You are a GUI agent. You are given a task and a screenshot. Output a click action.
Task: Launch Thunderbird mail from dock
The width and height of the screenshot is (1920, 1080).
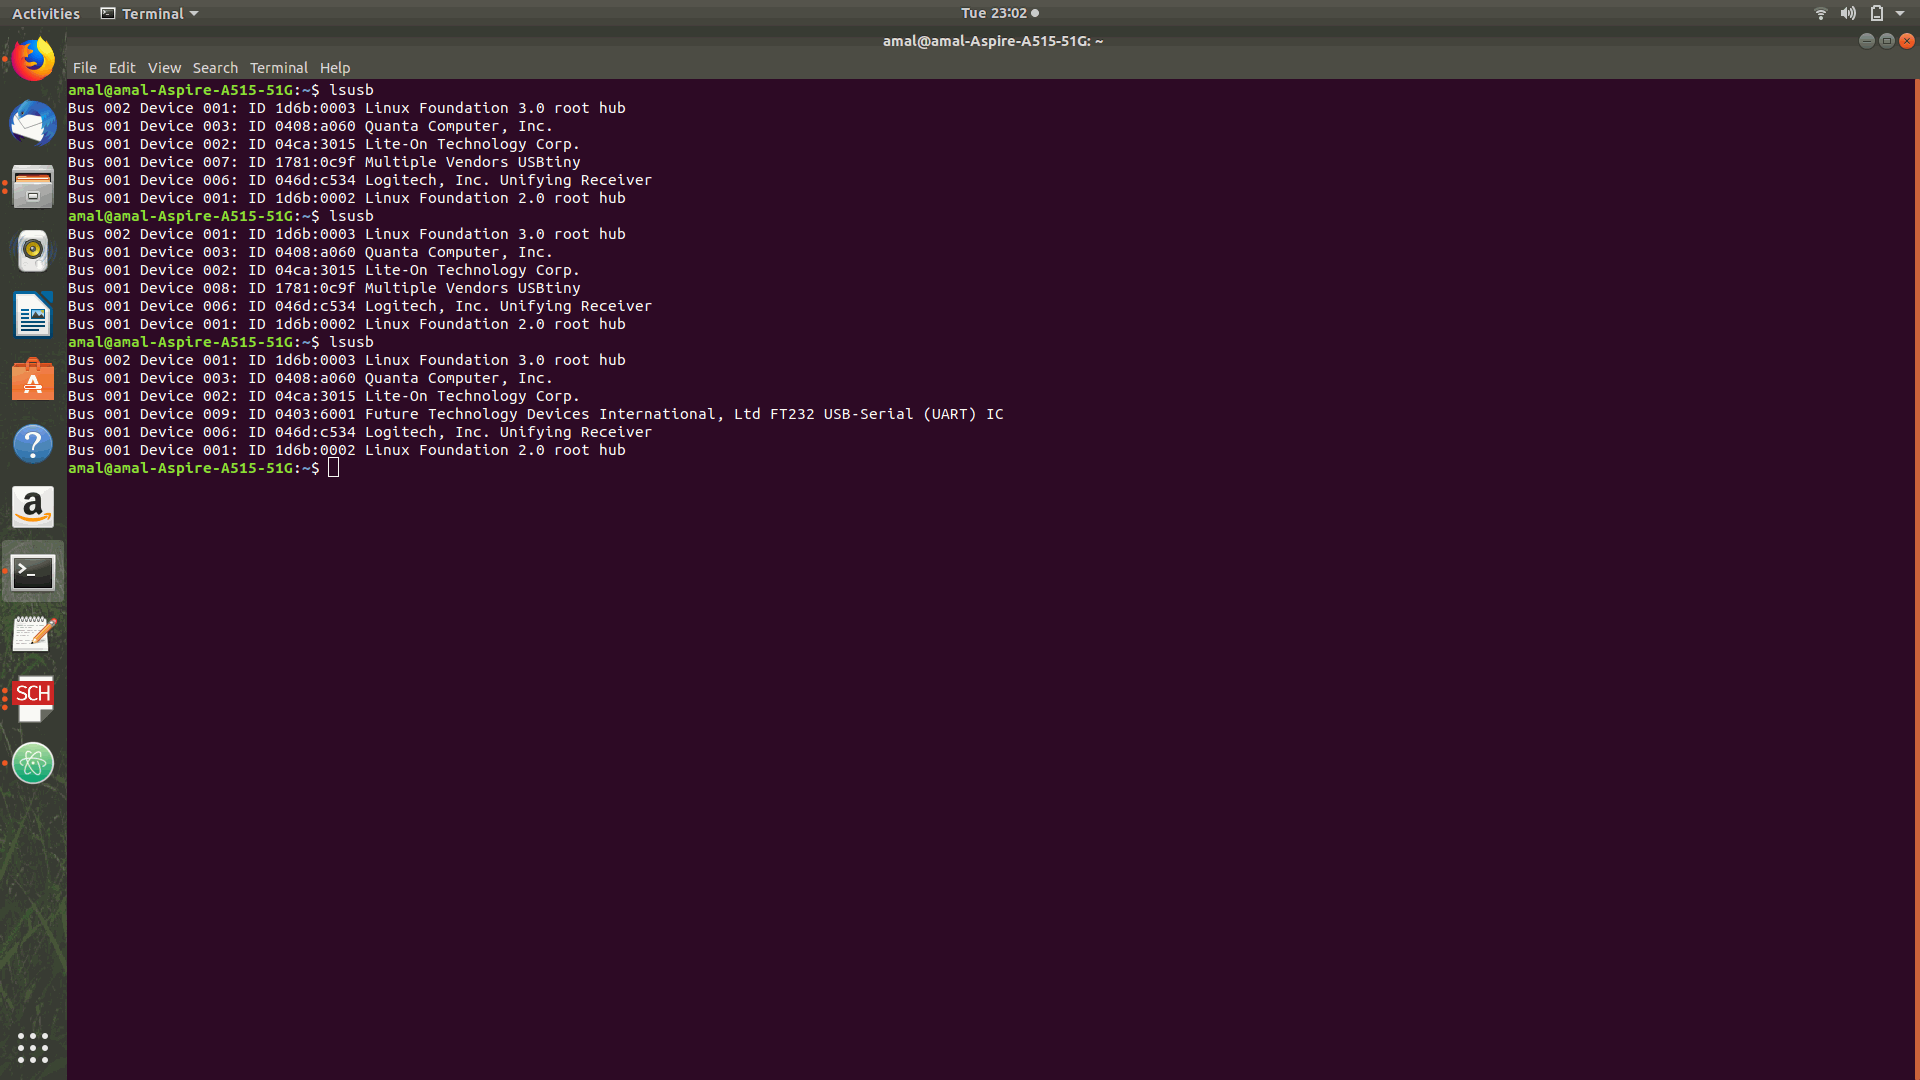pyautogui.click(x=33, y=124)
